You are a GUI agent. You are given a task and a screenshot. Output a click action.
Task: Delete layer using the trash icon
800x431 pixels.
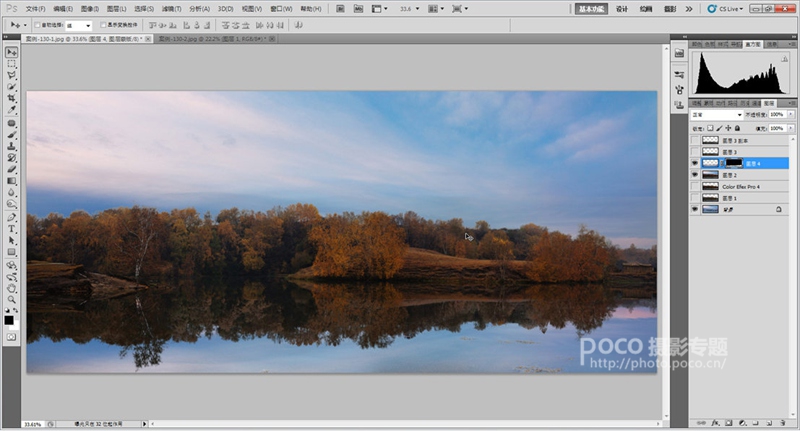pos(782,423)
